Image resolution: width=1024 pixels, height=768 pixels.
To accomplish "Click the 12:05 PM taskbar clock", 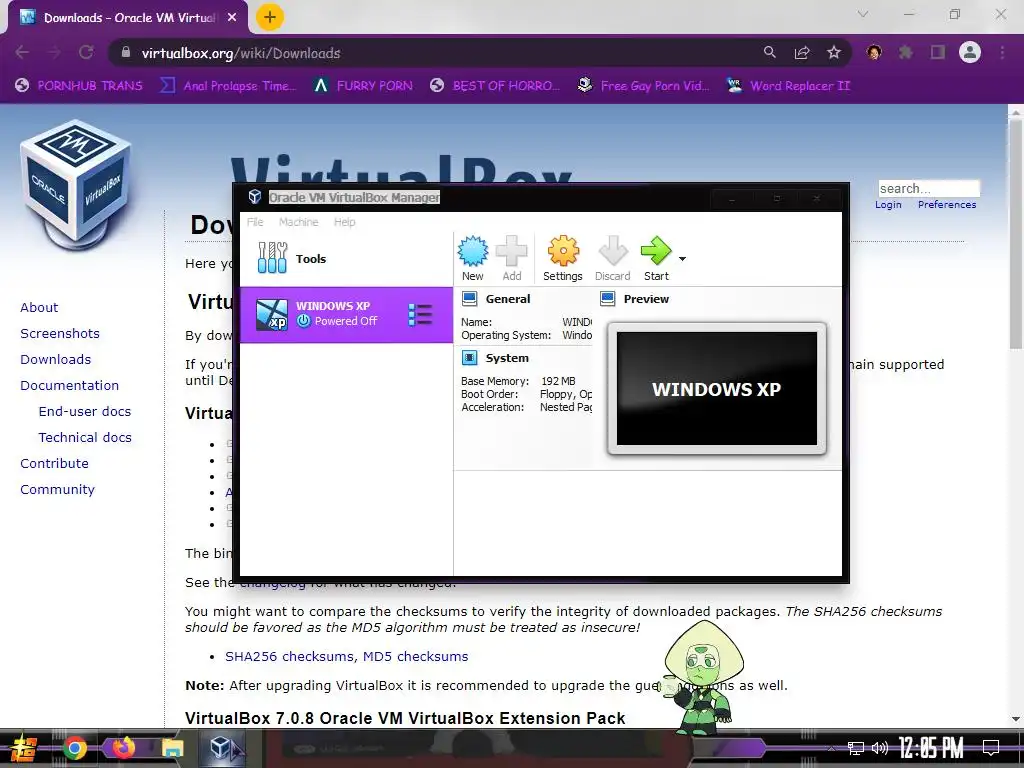I will pos(931,748).
